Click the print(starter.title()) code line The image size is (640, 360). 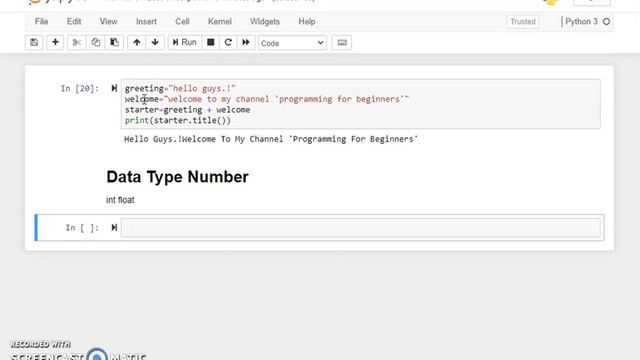178,120
